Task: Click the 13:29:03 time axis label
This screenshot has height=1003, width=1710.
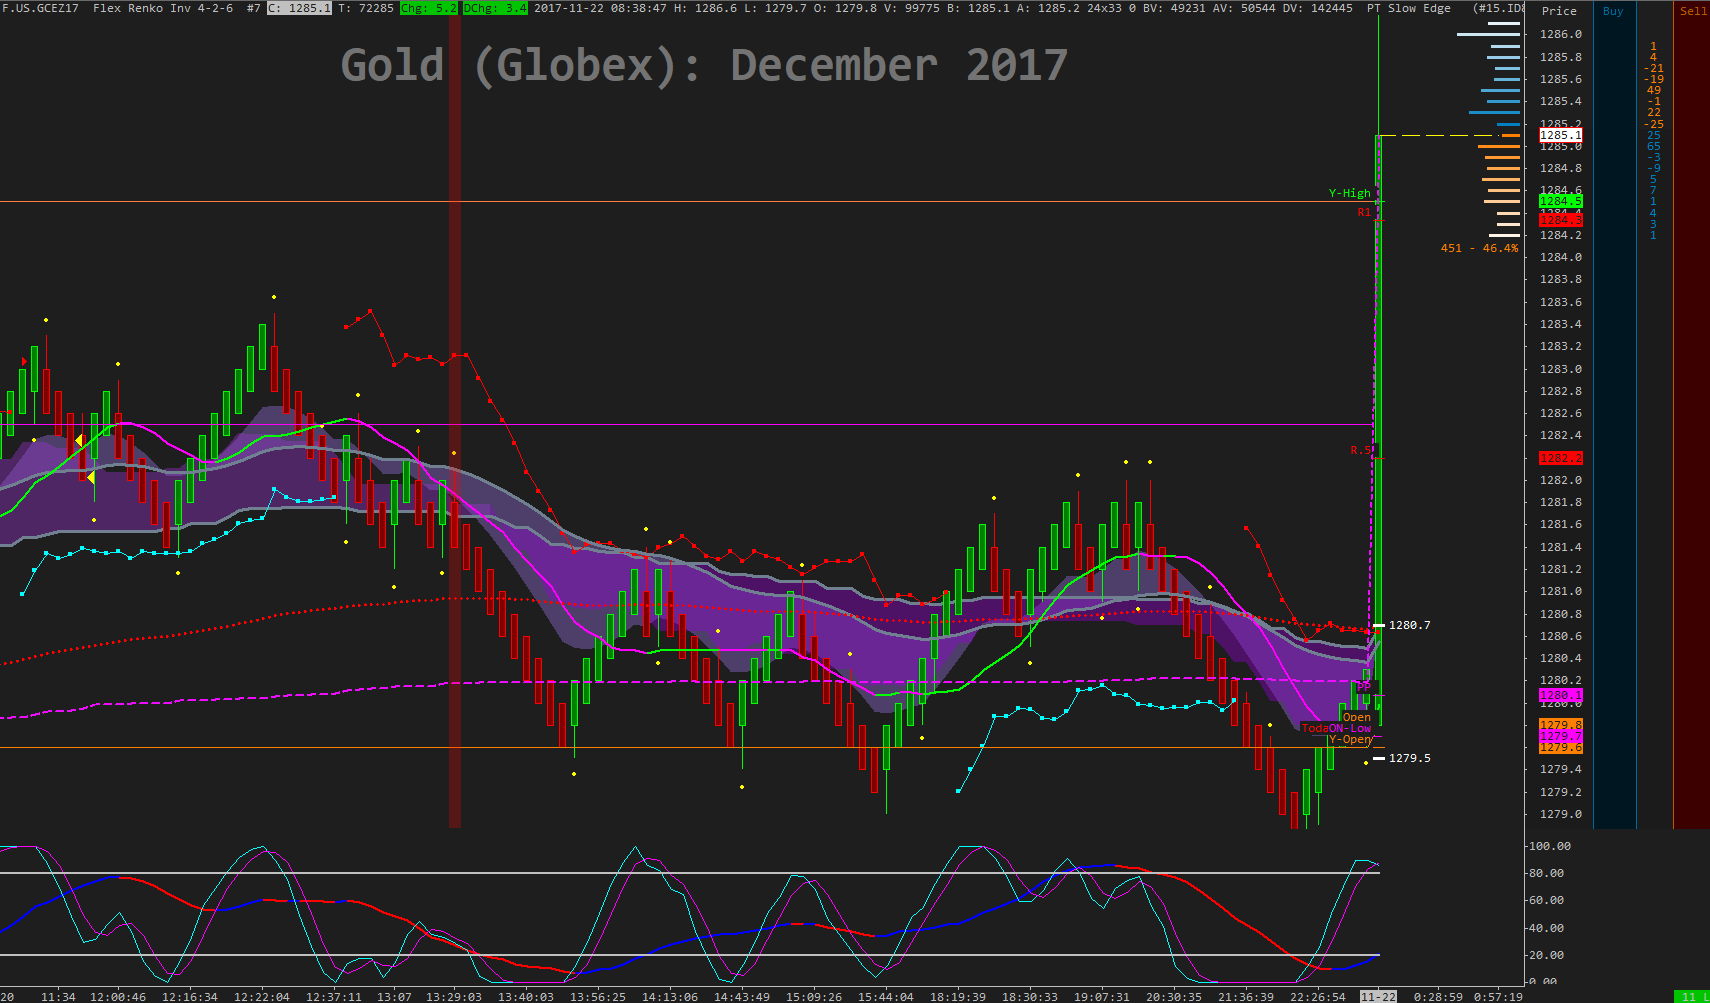Action: [x=454, y=997]
